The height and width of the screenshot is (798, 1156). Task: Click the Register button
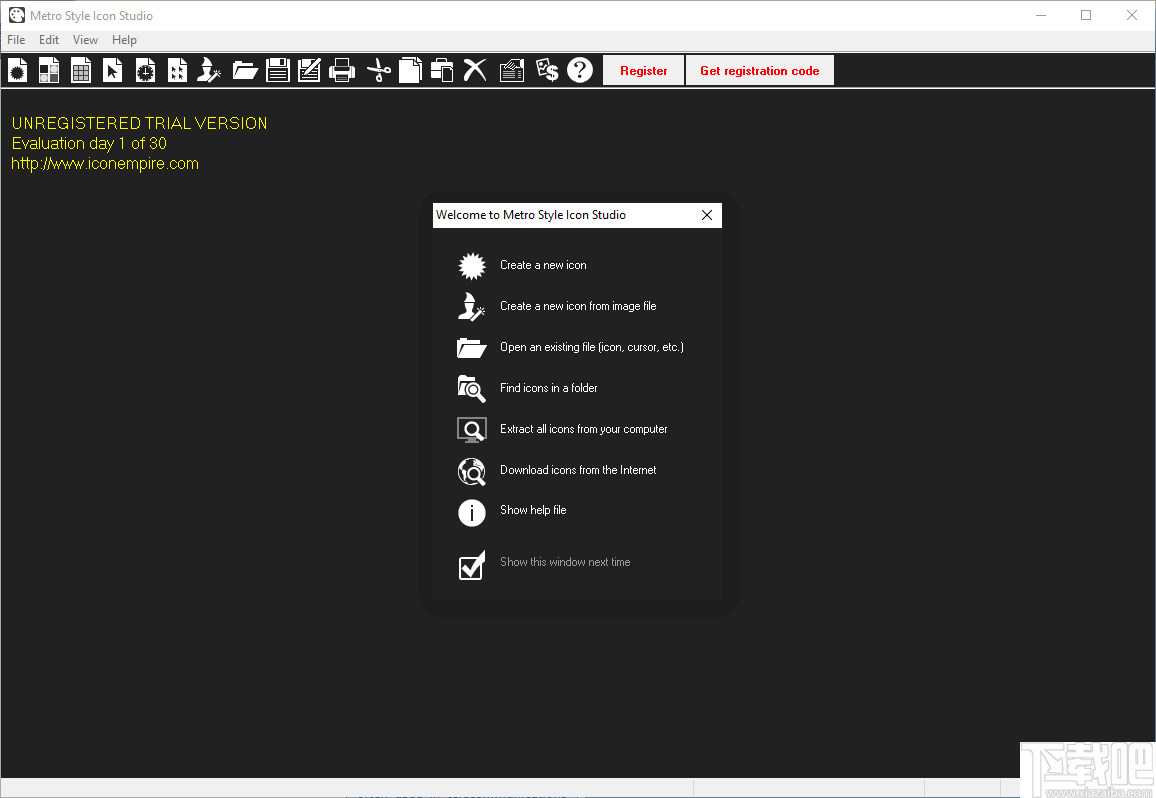pos(644,71)
